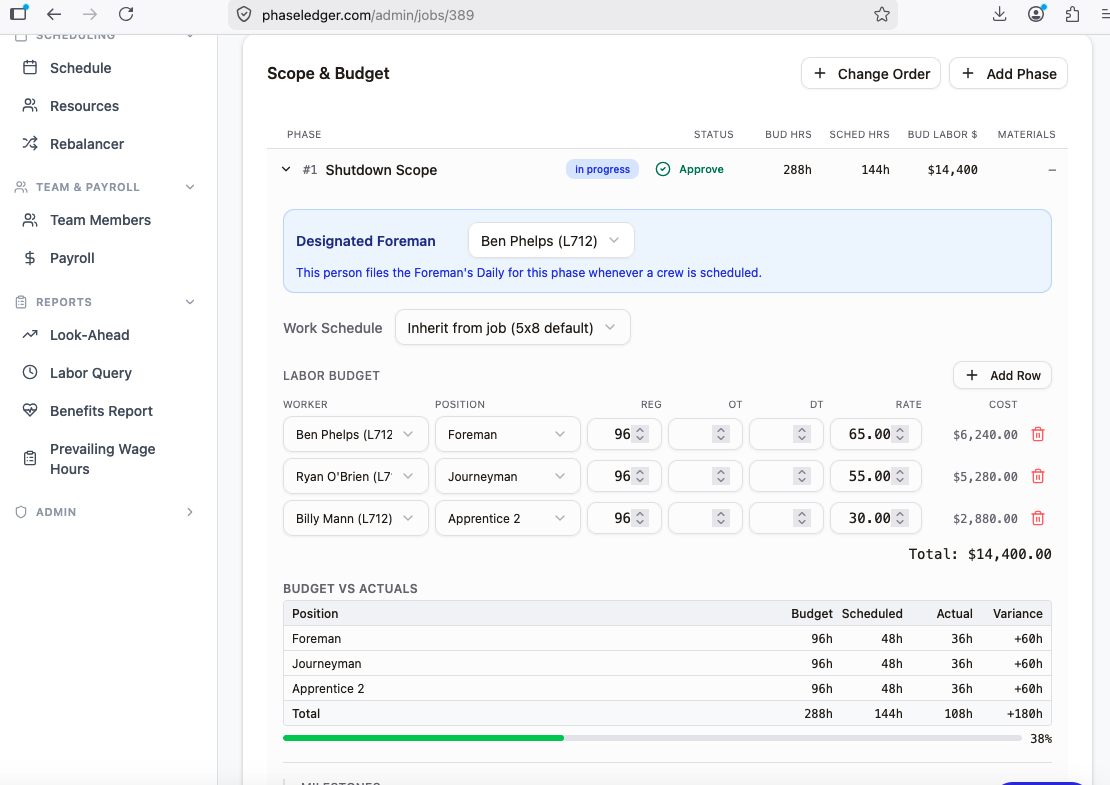Click the Benefits Report heart icon
This screenshot has width=1110, height=785.
click(30, 410)
